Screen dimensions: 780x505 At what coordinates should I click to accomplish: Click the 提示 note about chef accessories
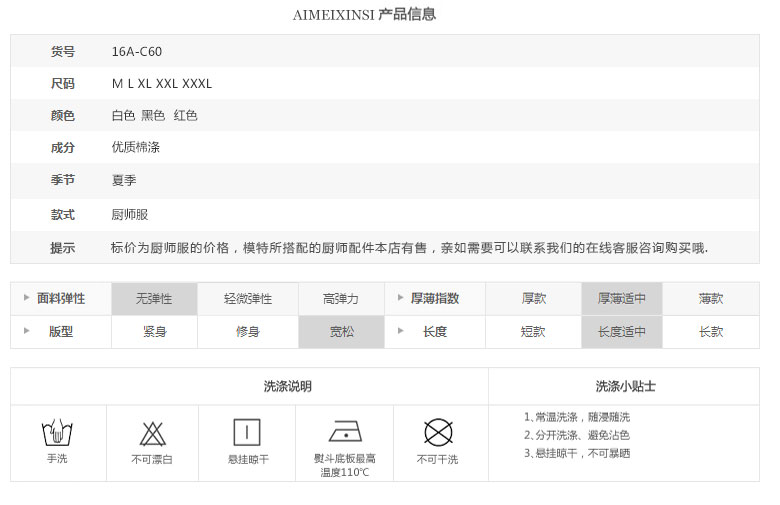(x=409, y=248)
